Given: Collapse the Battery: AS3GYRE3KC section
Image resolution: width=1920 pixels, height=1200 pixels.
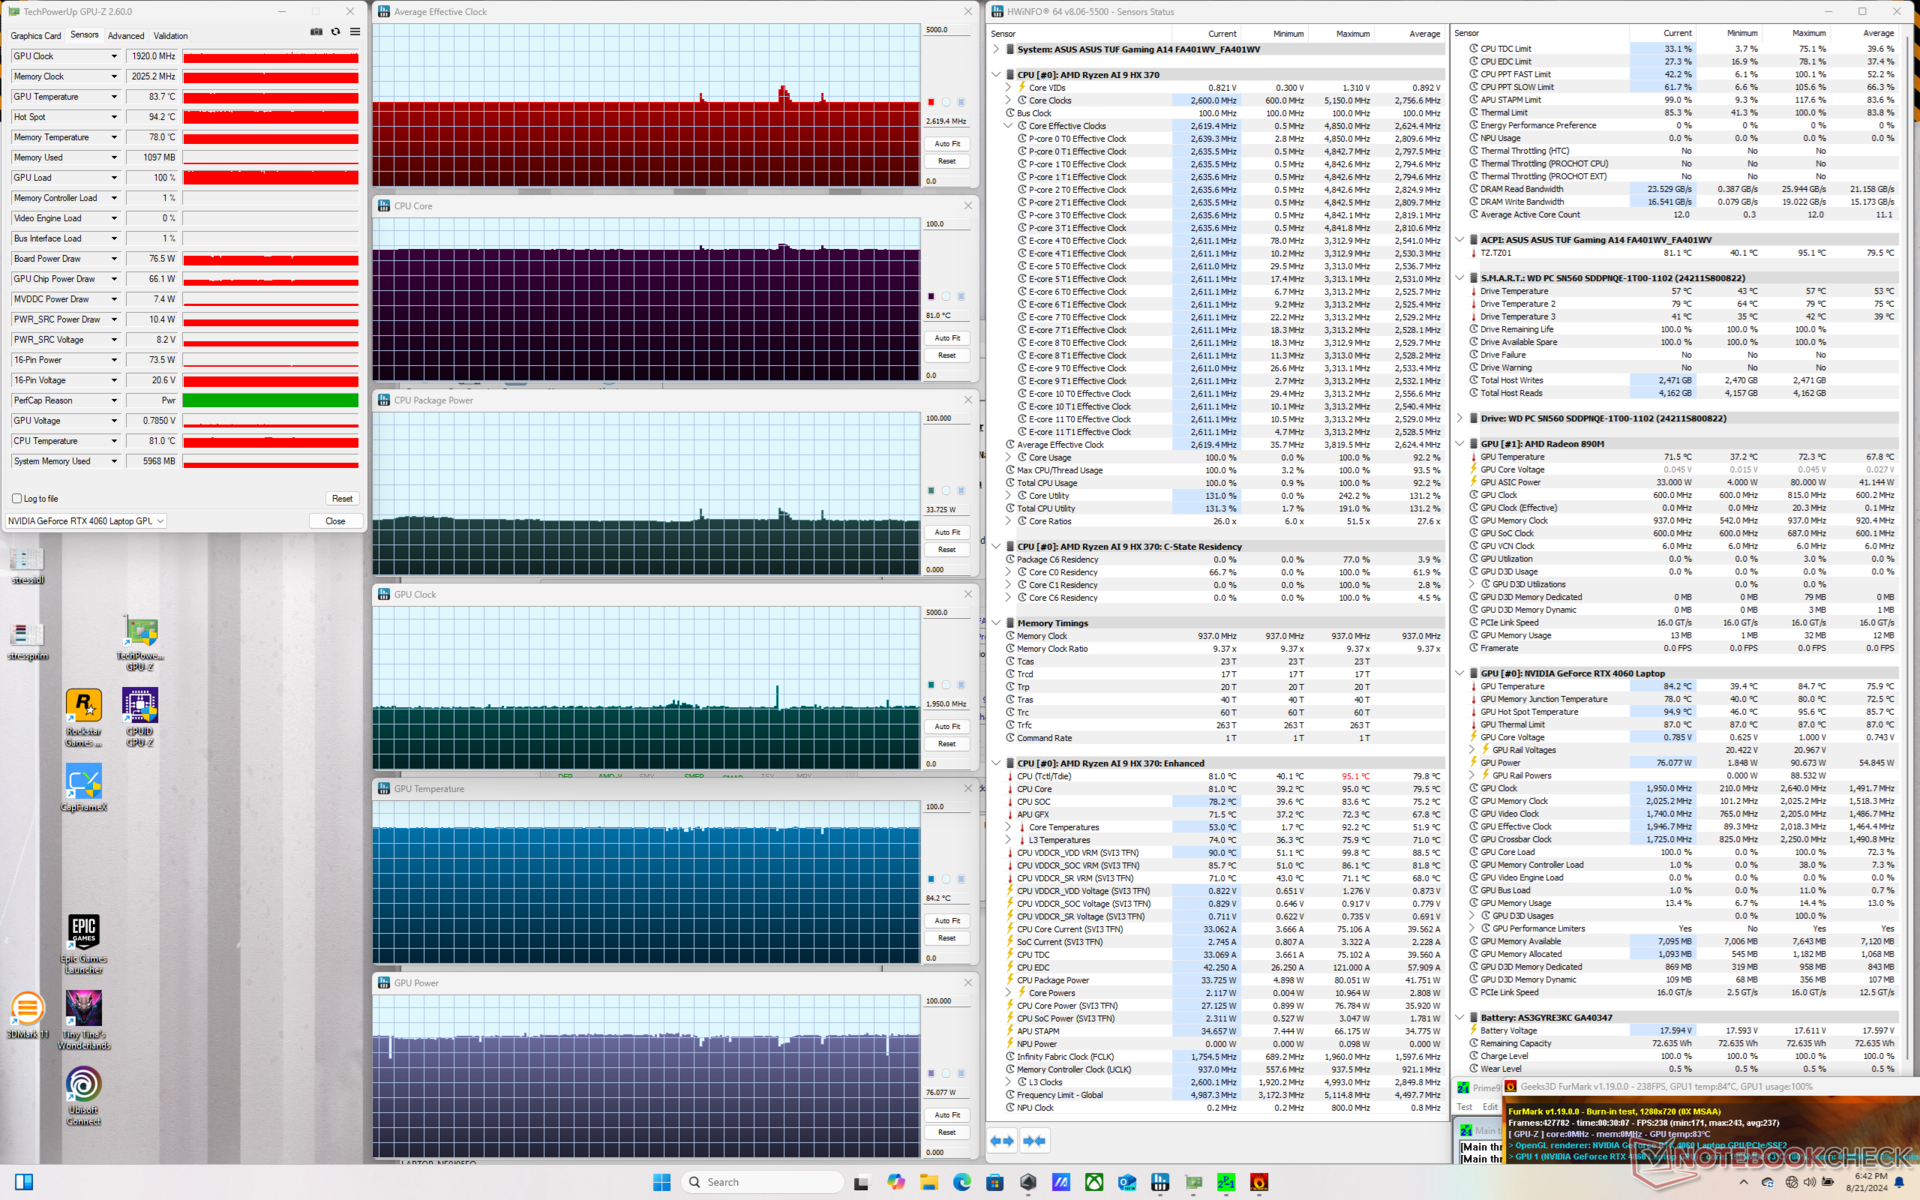Looking at the screenshot, I should click(1460, 1018).
